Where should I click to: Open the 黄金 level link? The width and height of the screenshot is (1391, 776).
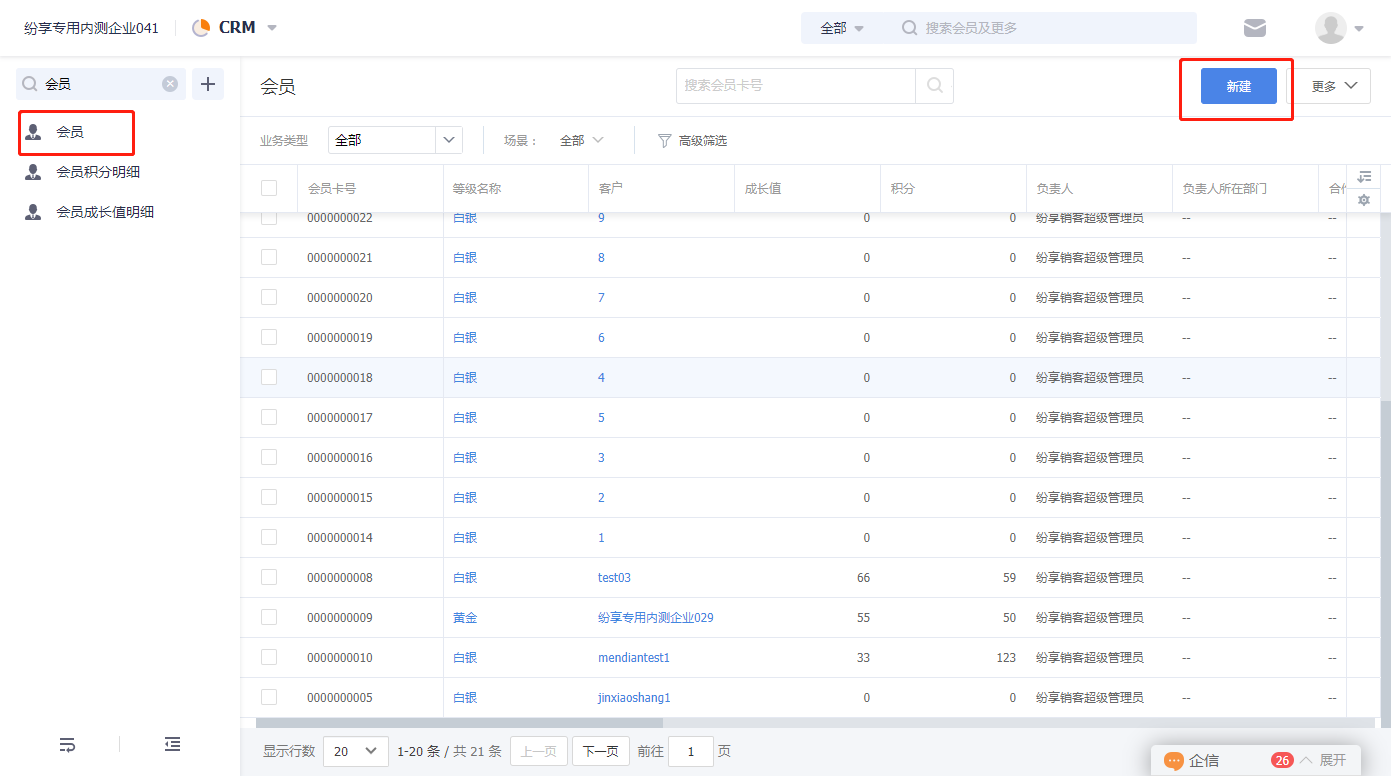point(465,618)
